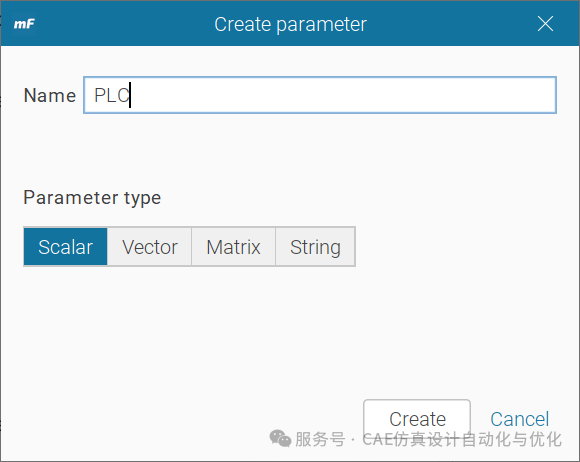This screenshot has width=580, height=462.
Task: Pick the String parameter type
Action: (x=315, y=247)
